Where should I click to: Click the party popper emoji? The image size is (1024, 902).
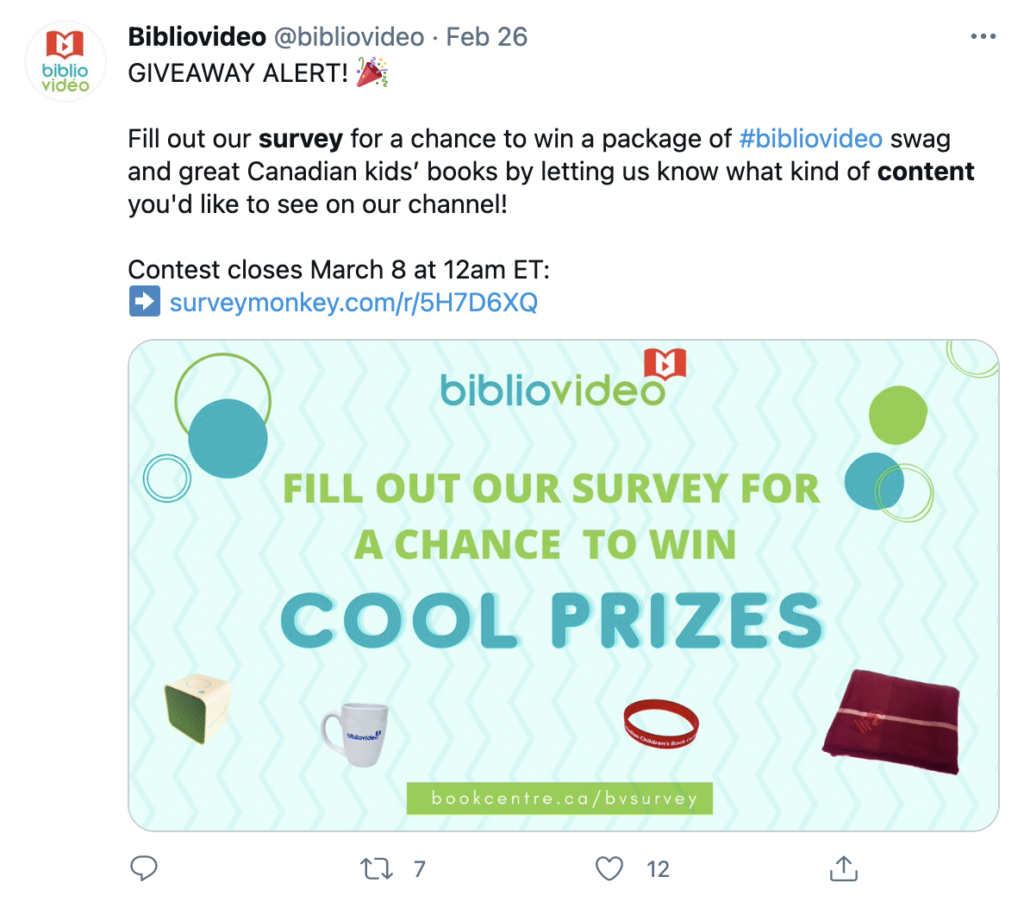372,72
